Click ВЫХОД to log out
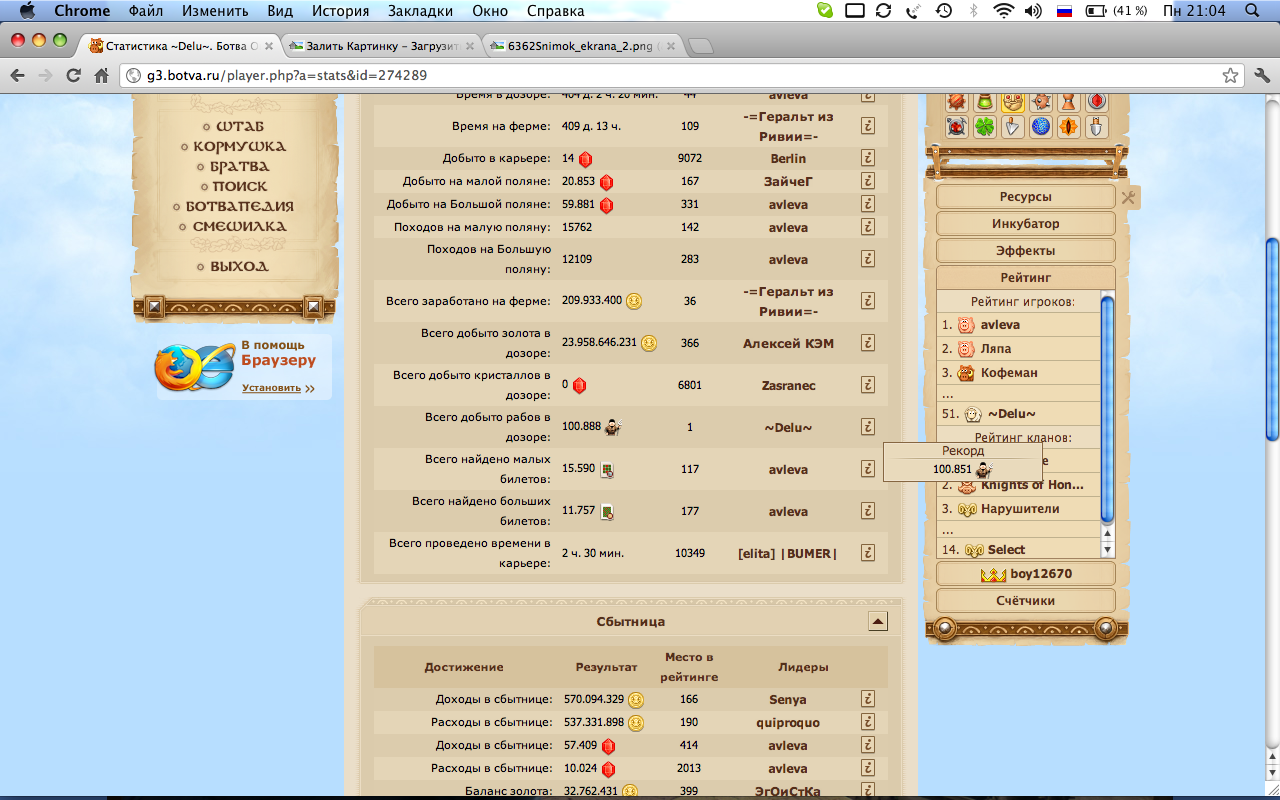 click(x=239, y=266)
